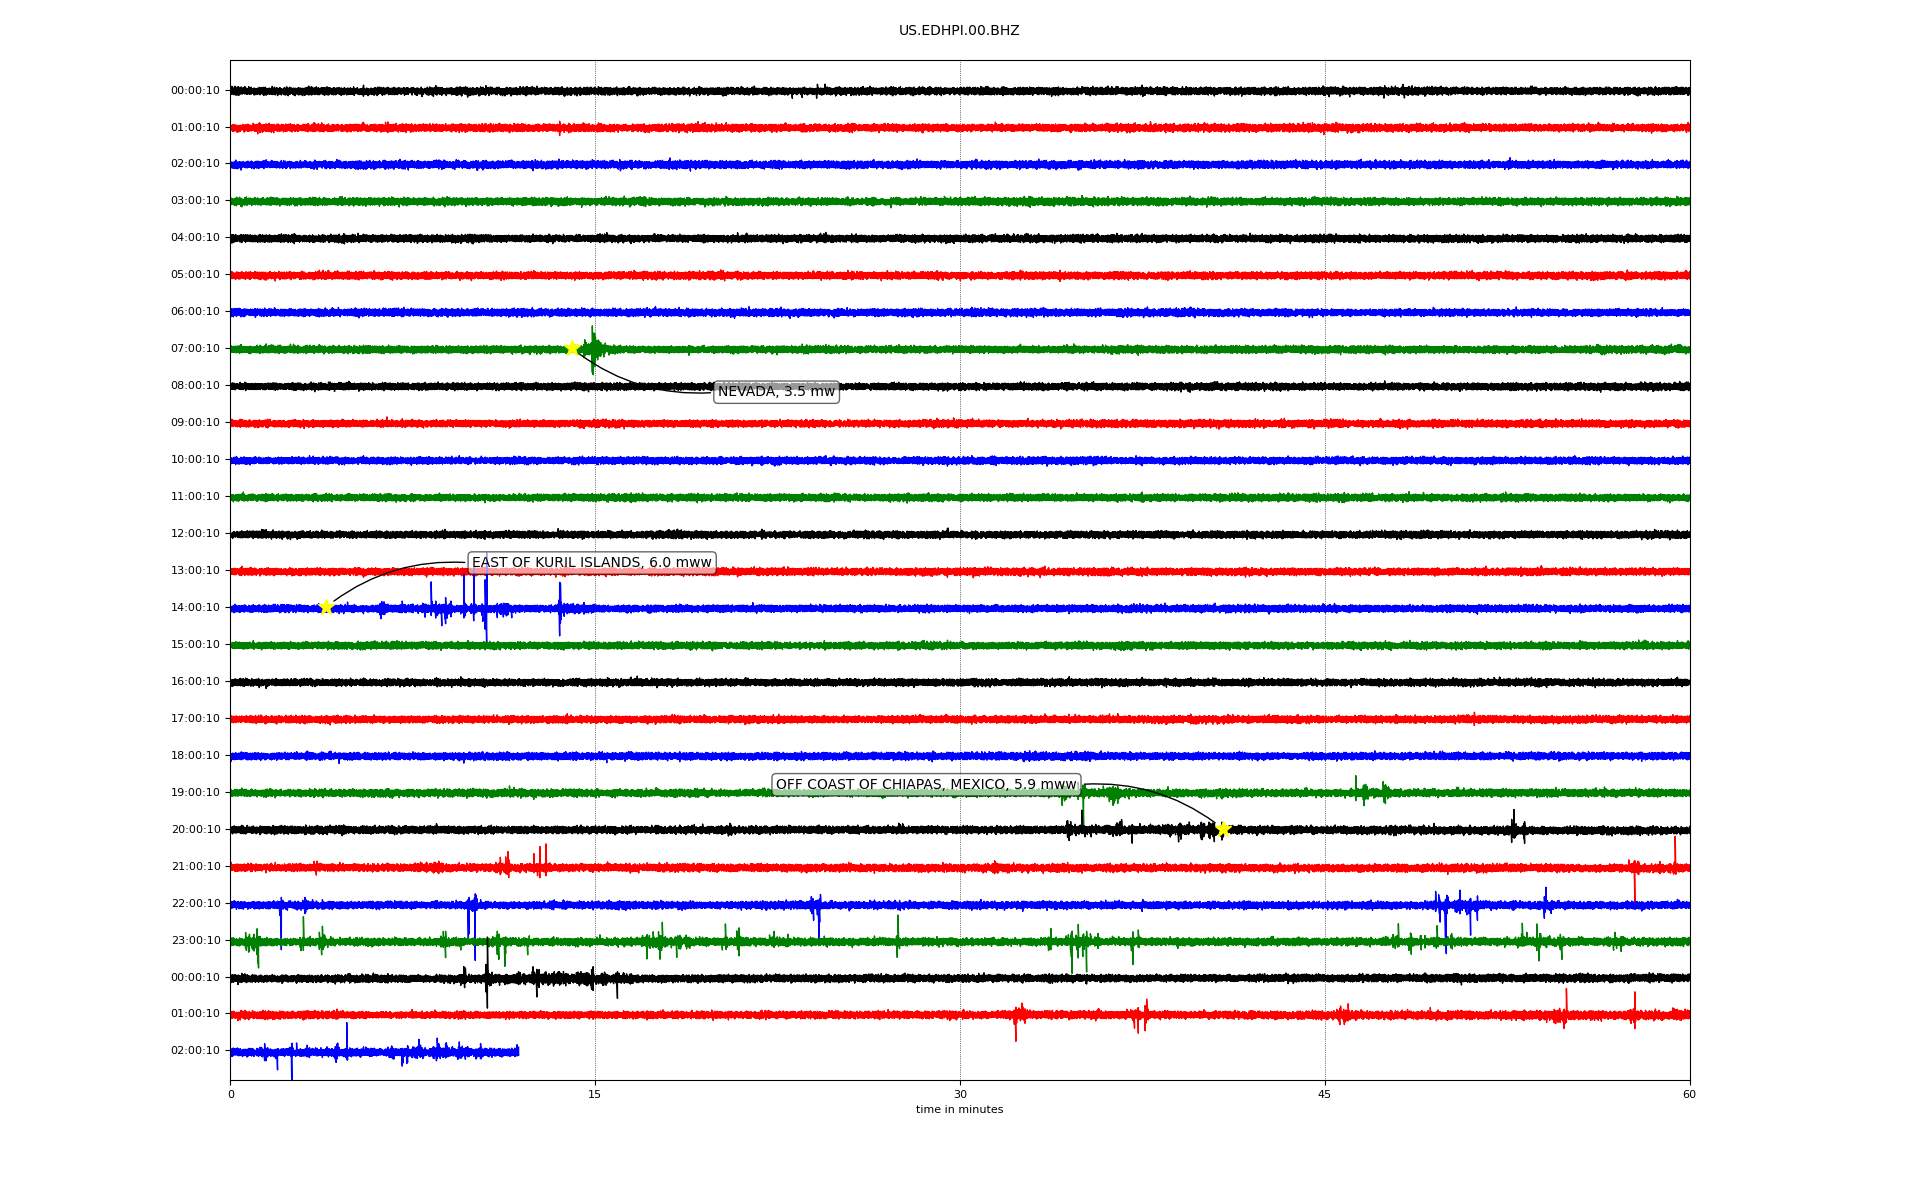Click the yellow star on the Nevada event
The height and width of the screenshot is (1200, 1920).
click(x=572, y=348)
